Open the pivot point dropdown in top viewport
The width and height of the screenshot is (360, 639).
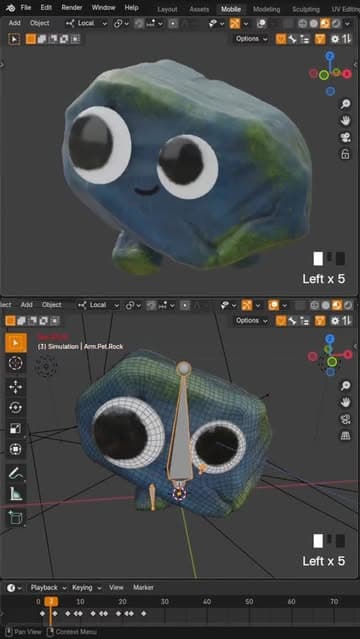121,24
